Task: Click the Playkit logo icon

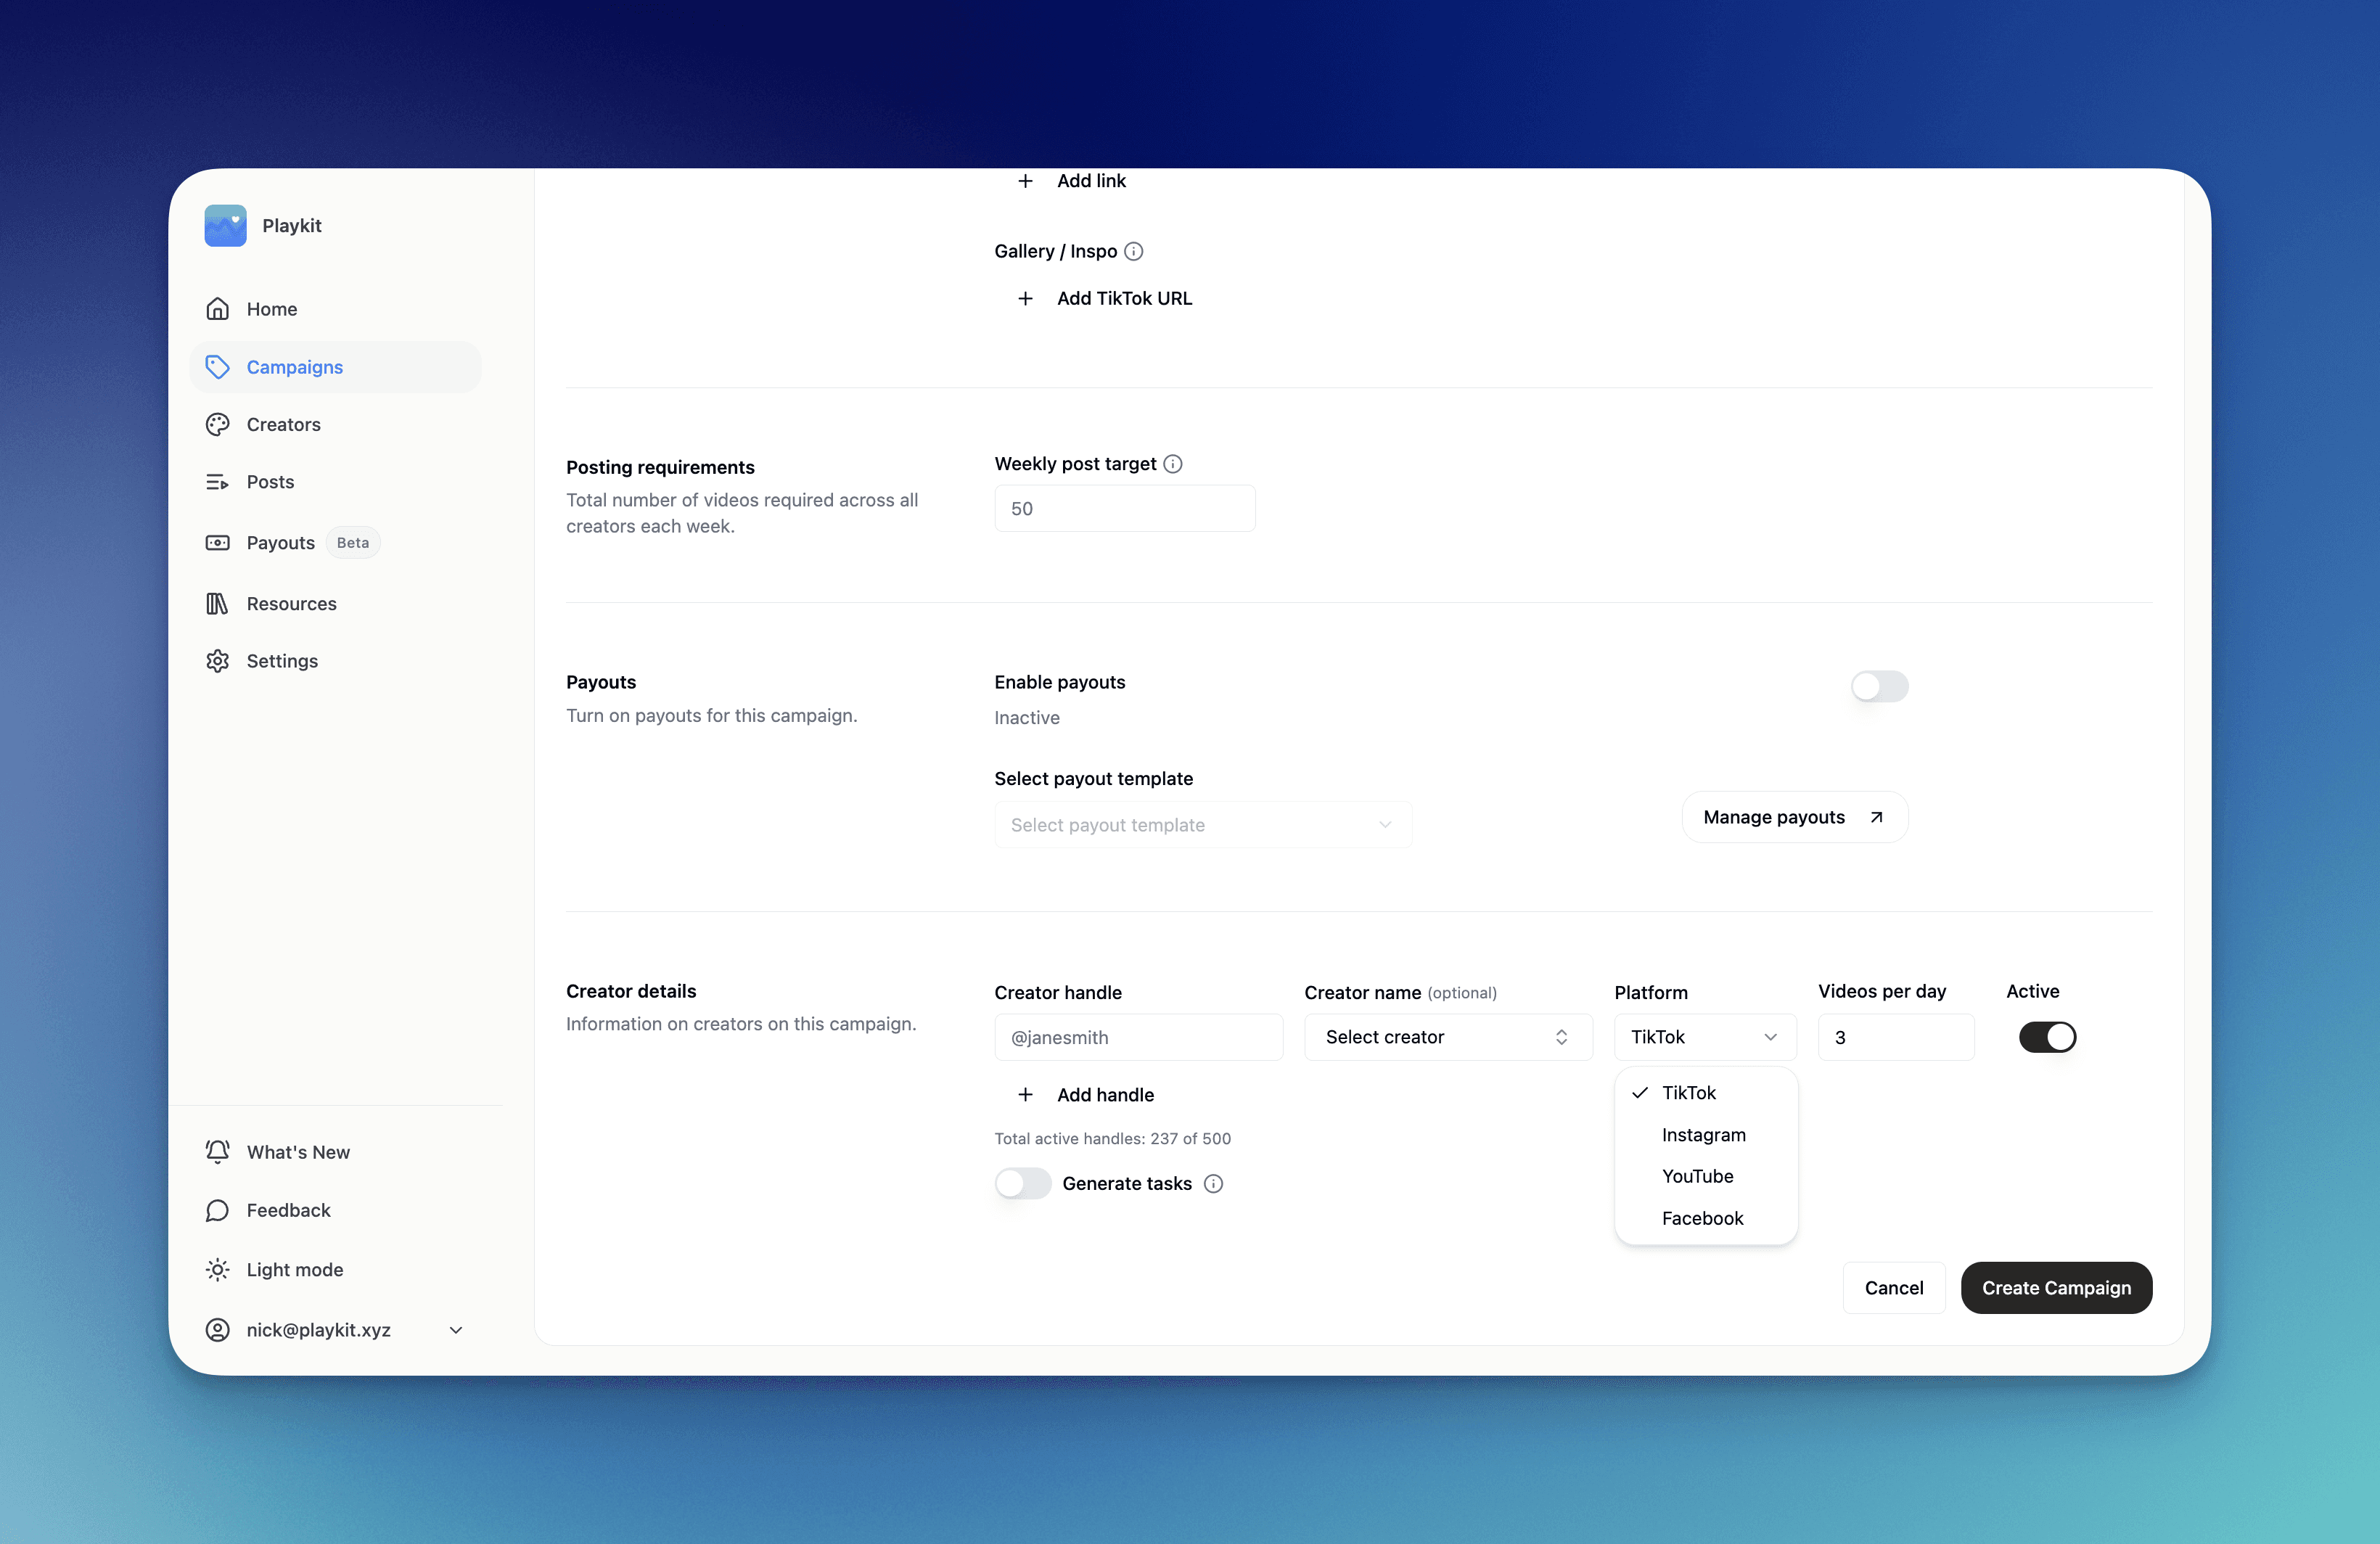Action: coord(225,226)
